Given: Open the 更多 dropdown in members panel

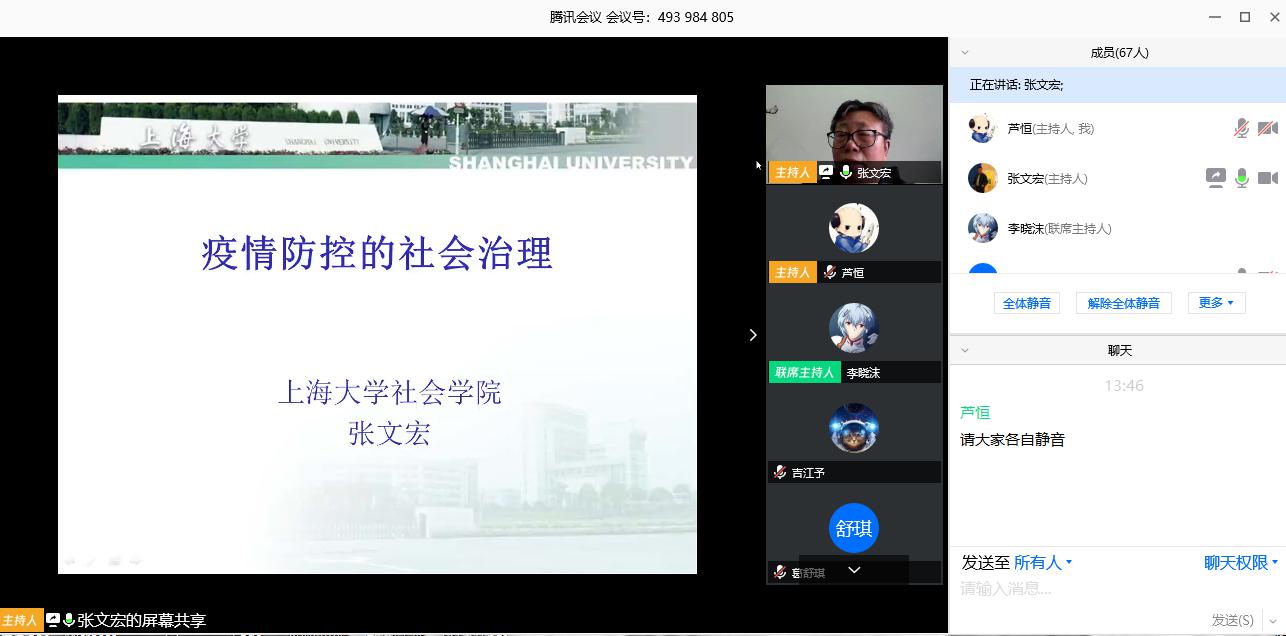Looking at the screenshot, I should click(x=1216, y=303).
